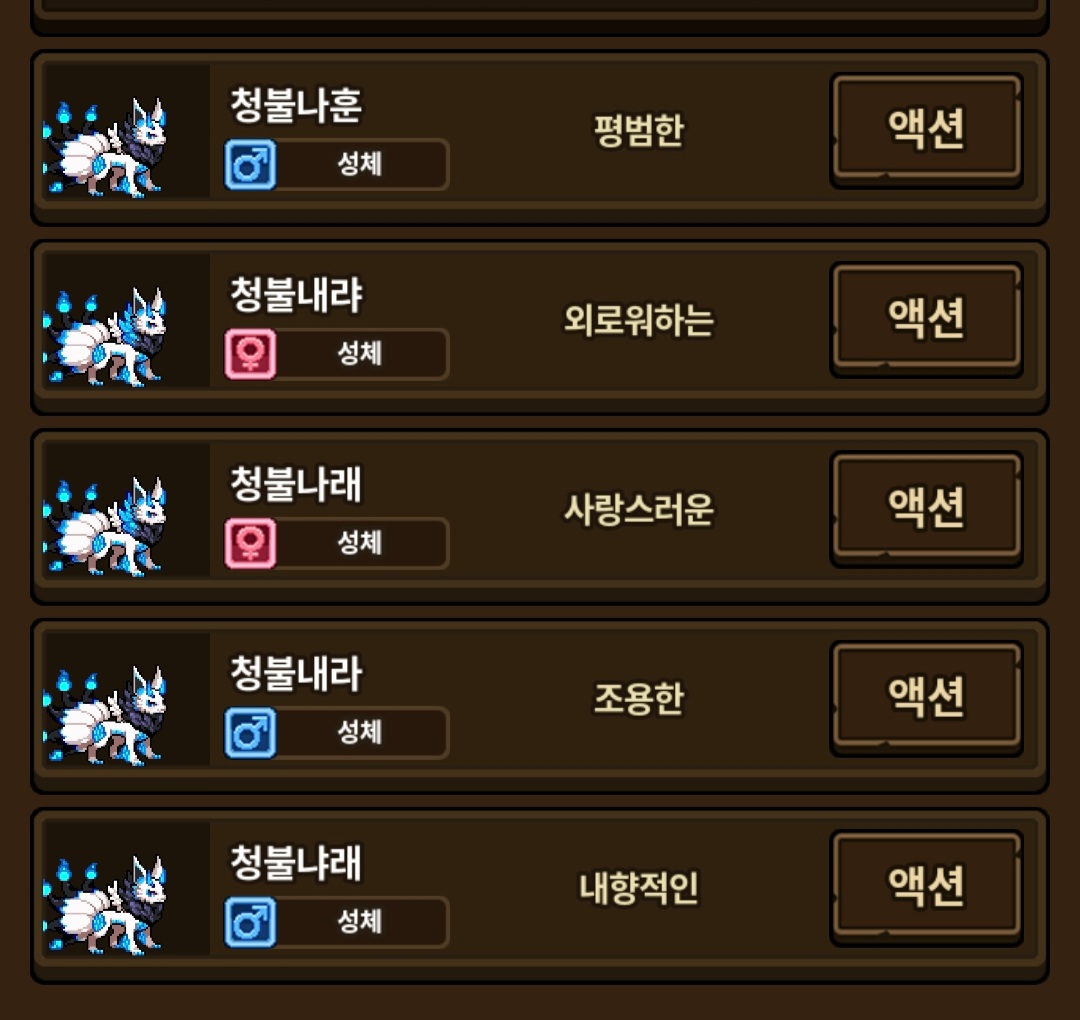1080x1020 pixels.
Task: Tap 액션 button in 조용한 row
Action: coord(926,698)
